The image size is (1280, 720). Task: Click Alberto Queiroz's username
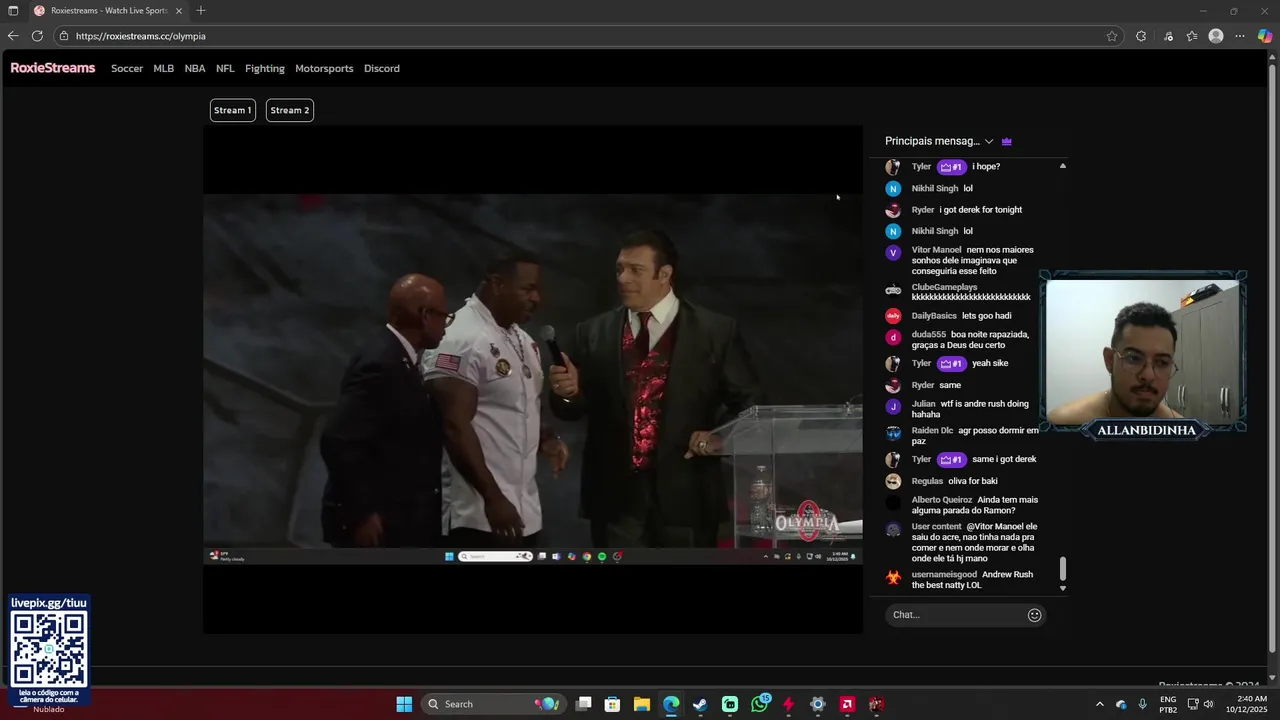(942, 500)
